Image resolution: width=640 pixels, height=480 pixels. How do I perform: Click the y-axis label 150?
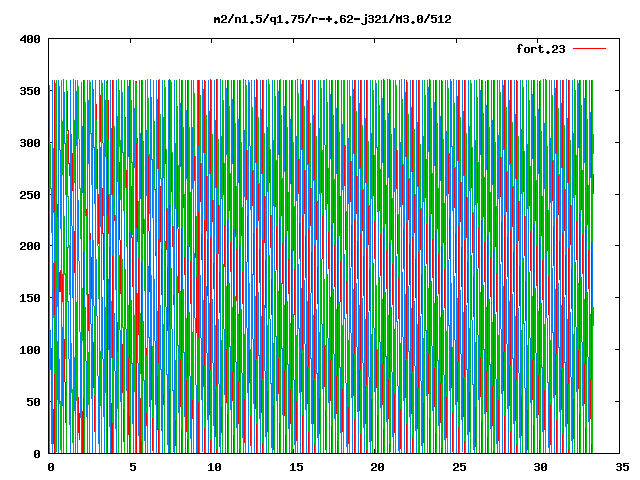tap(30, 298)
